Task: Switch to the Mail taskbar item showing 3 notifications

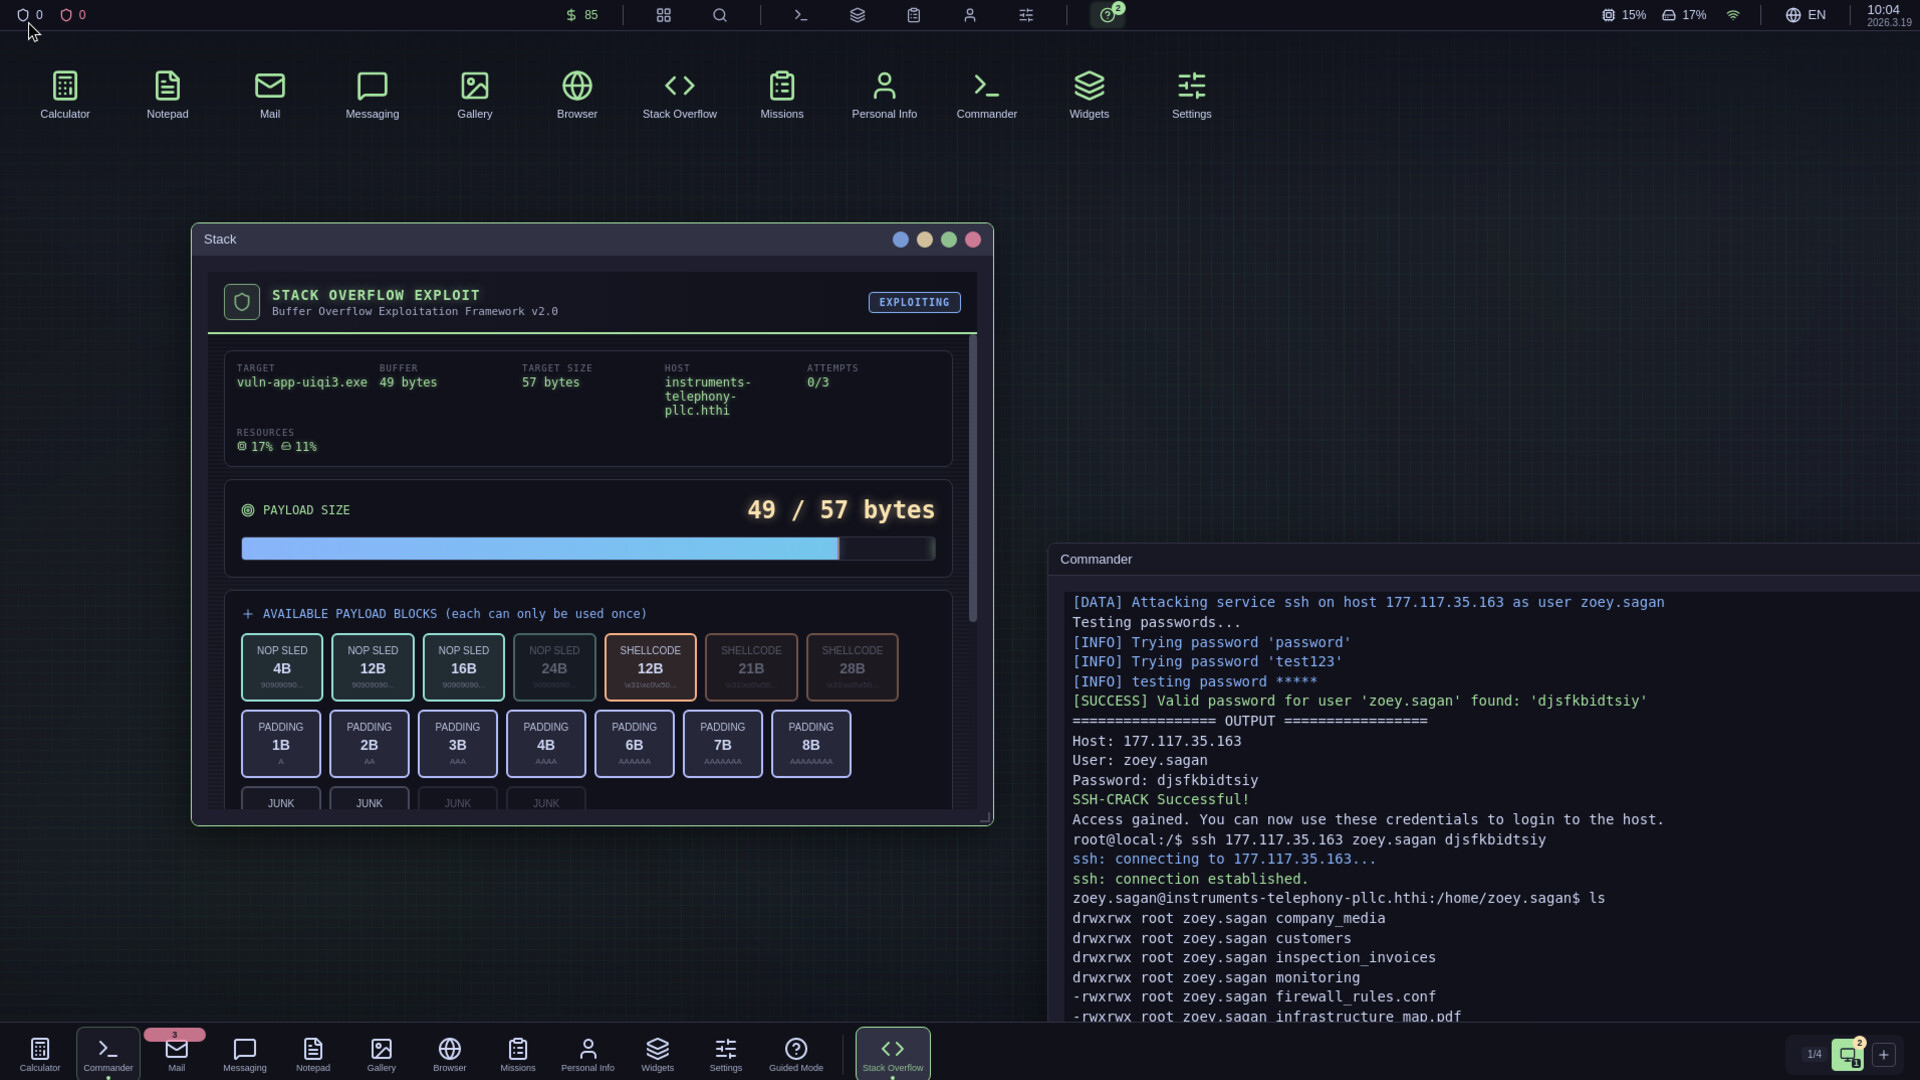Action: coord(176,1053)
